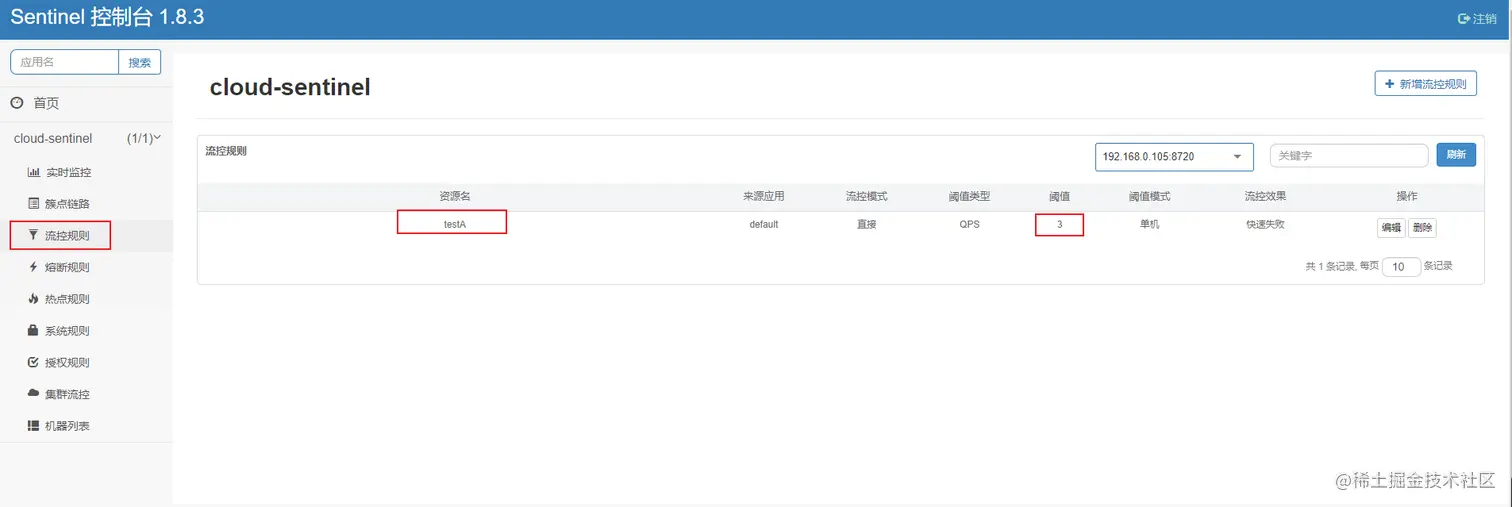Click the 删除 delete button for testA
This screenshot has width=1512, height=507.
click(x=1422, y=228)
